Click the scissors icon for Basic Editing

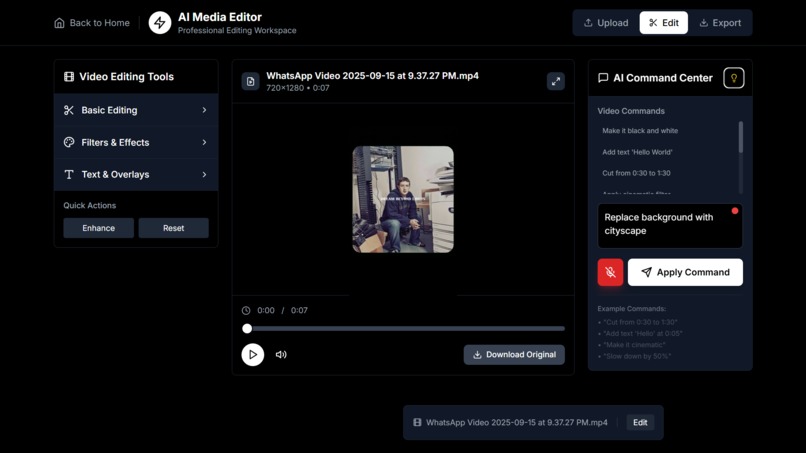(69, 110)
